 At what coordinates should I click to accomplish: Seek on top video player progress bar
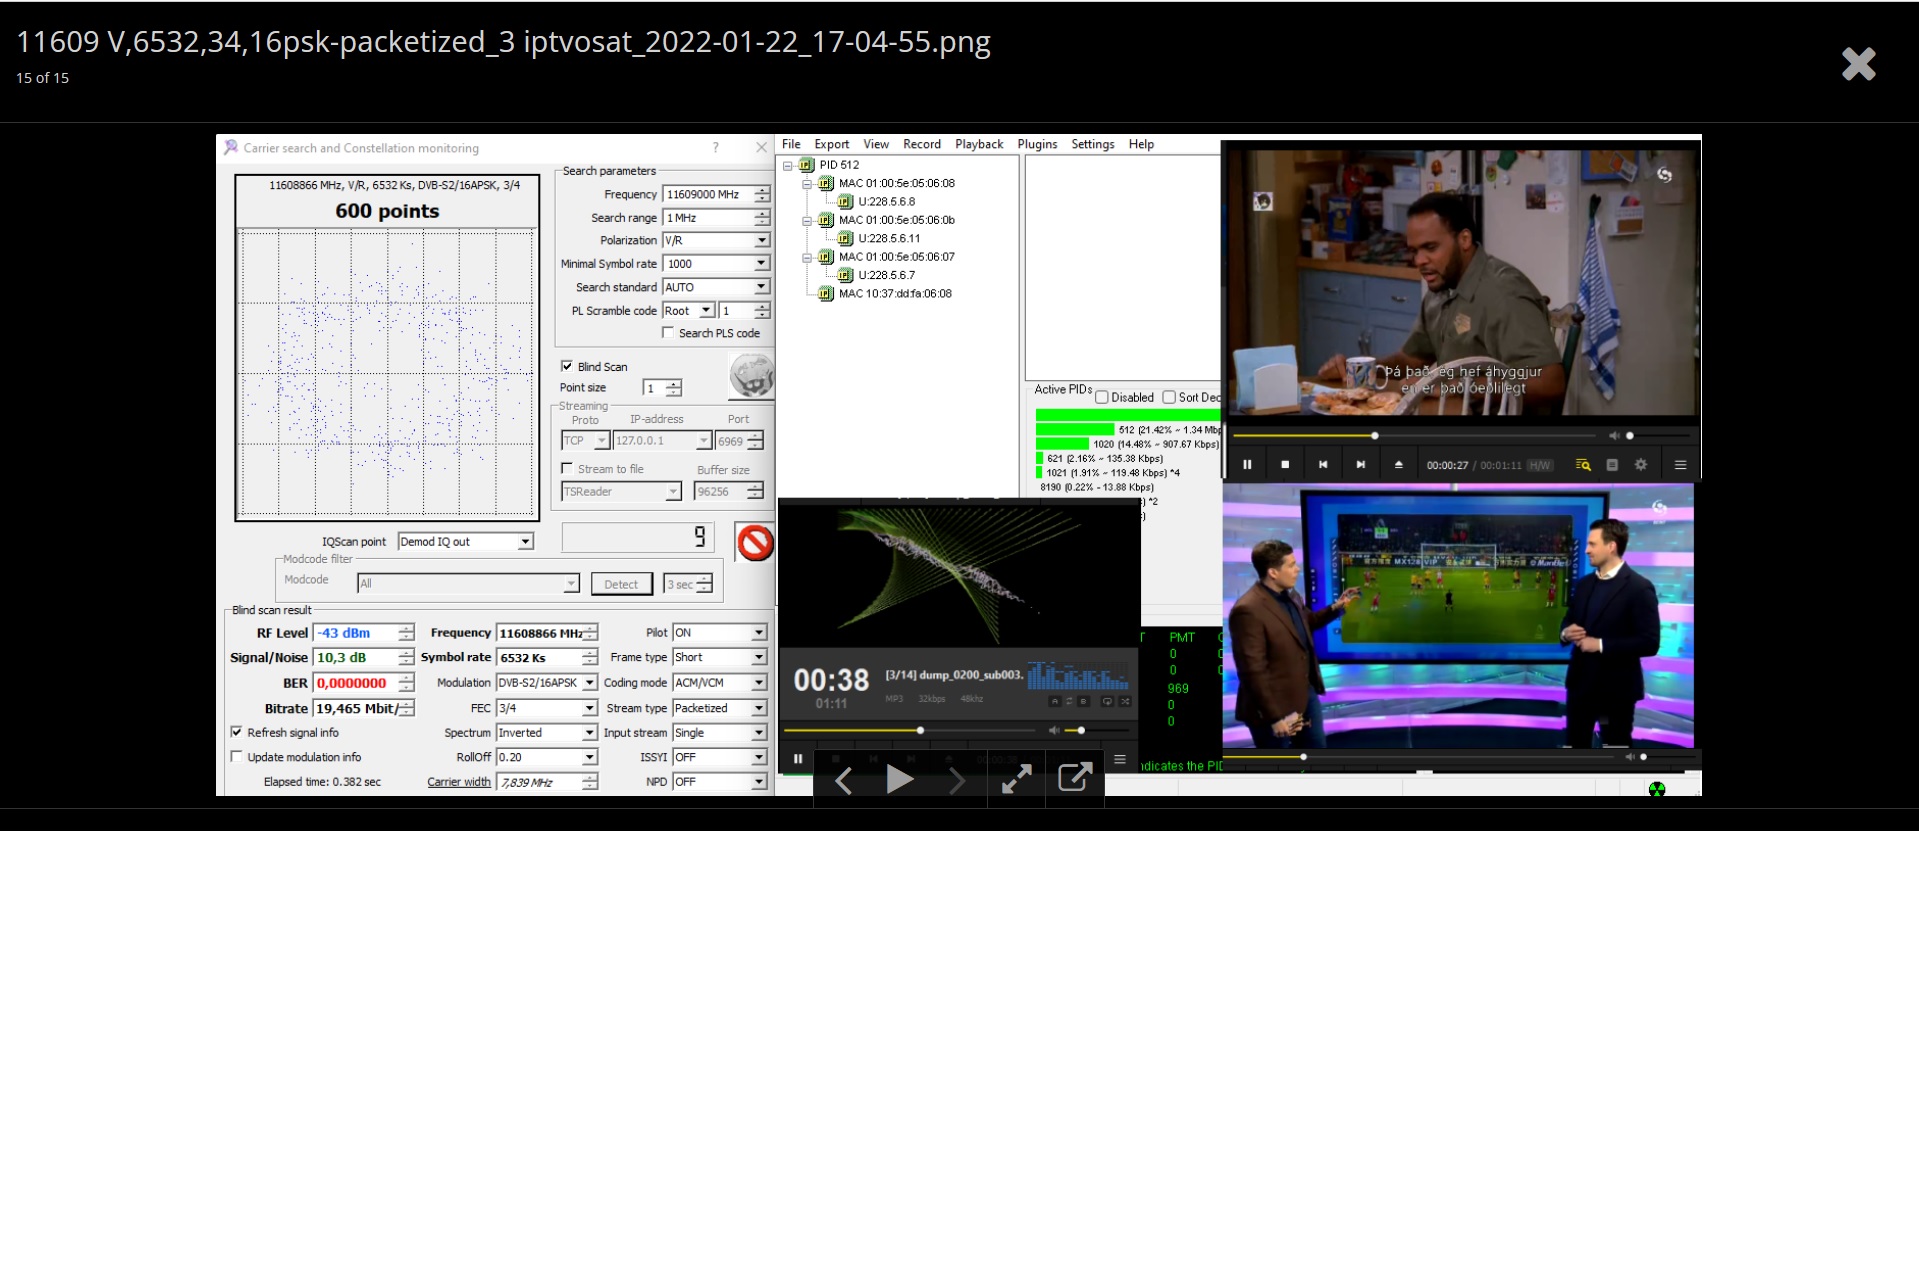coord(1414,436)
